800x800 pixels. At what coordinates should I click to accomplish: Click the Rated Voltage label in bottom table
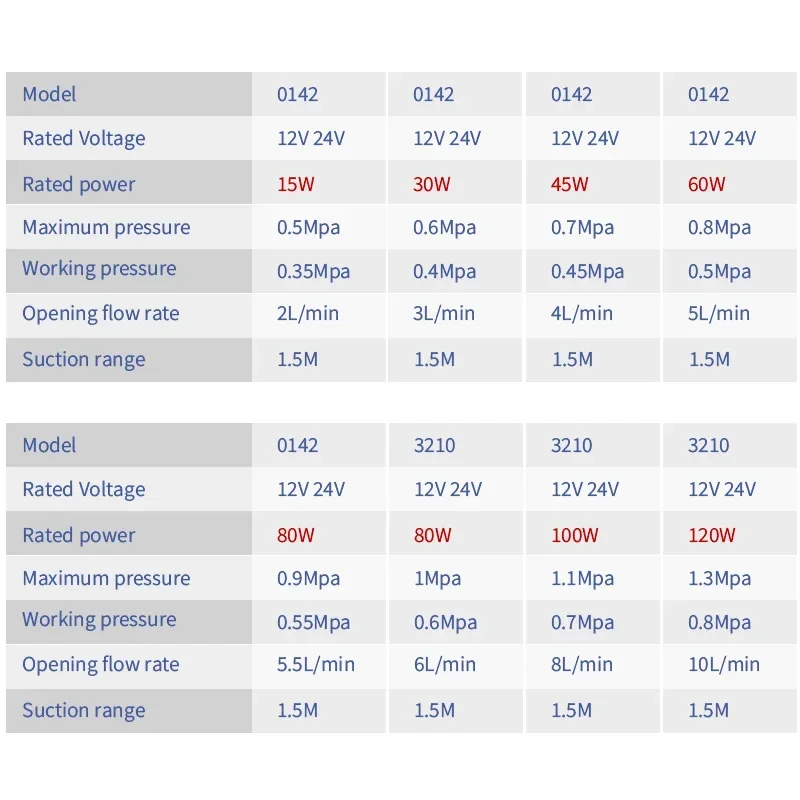[84, 489]
